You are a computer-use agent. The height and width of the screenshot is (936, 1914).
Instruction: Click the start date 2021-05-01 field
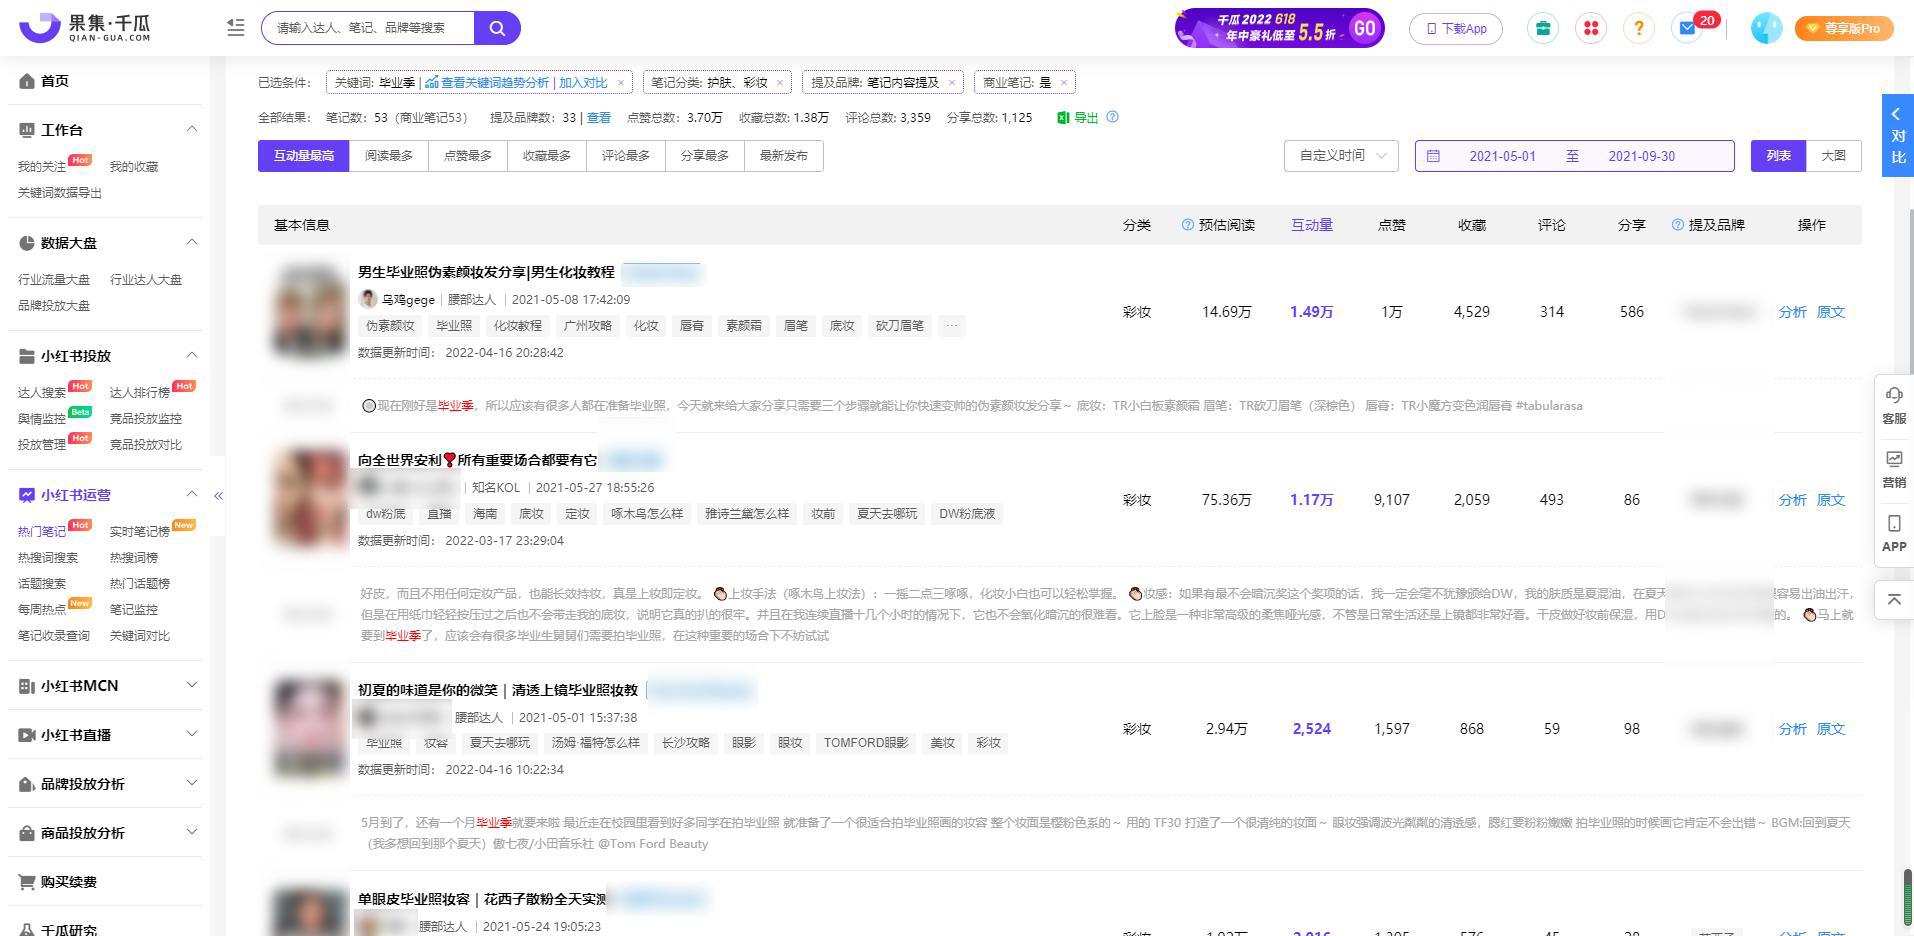(x=1502, y=156)
